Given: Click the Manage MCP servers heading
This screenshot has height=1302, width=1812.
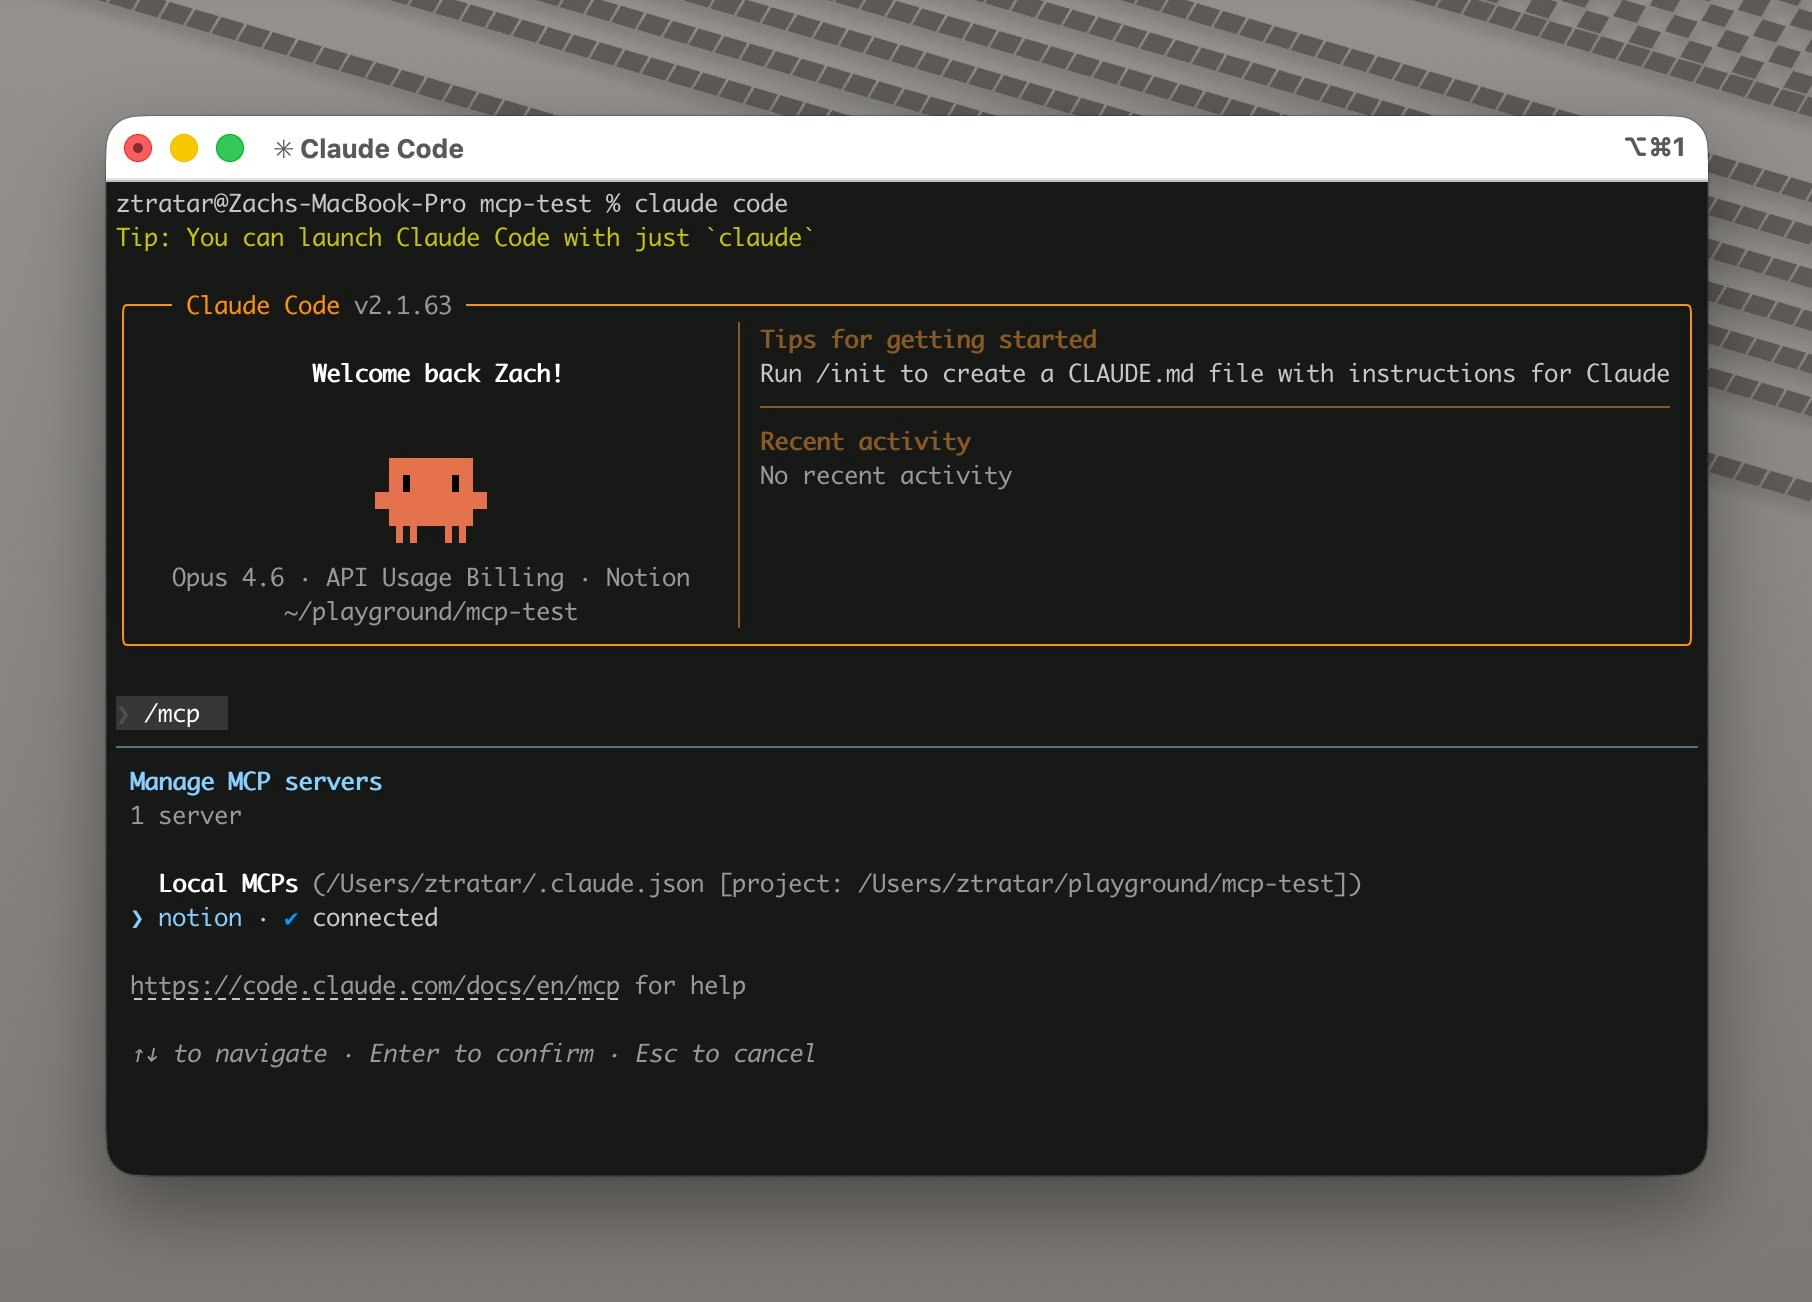Looking at the screenshot, I should point(256,782).
